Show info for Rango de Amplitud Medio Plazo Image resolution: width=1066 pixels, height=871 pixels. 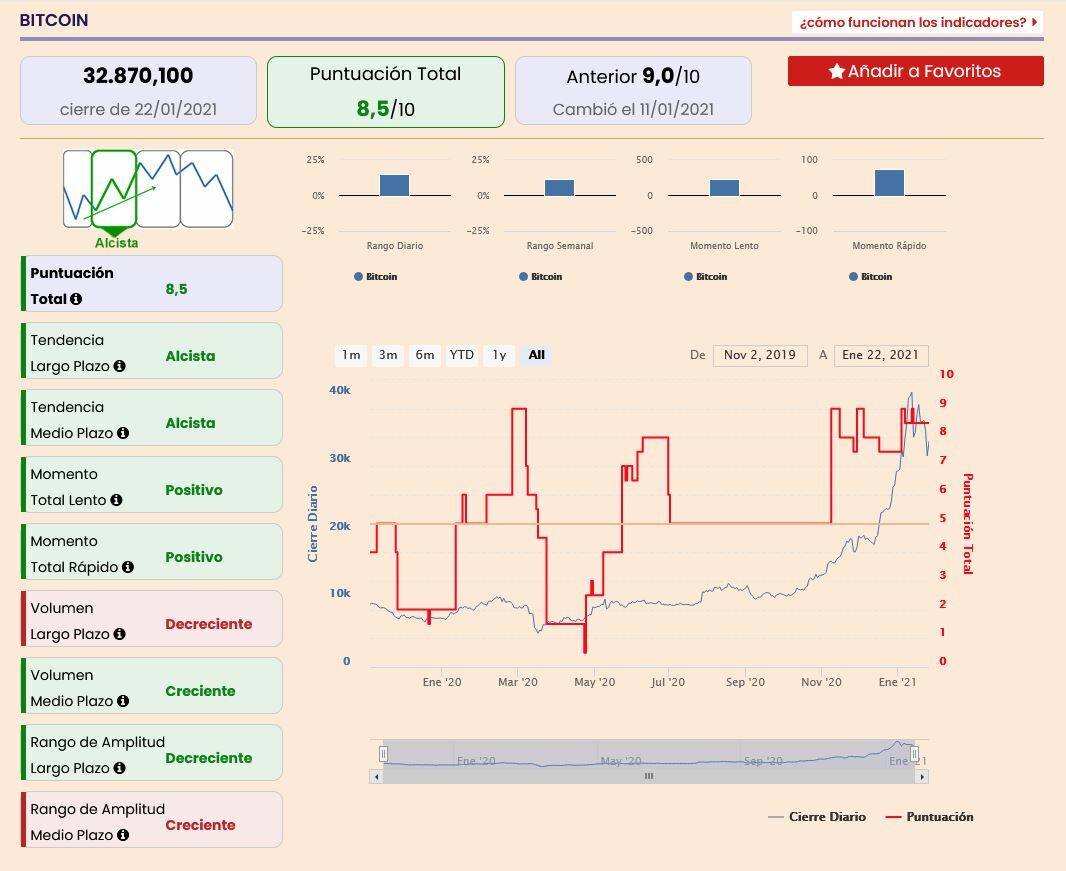pyautogui.click(x=123, y=835)
